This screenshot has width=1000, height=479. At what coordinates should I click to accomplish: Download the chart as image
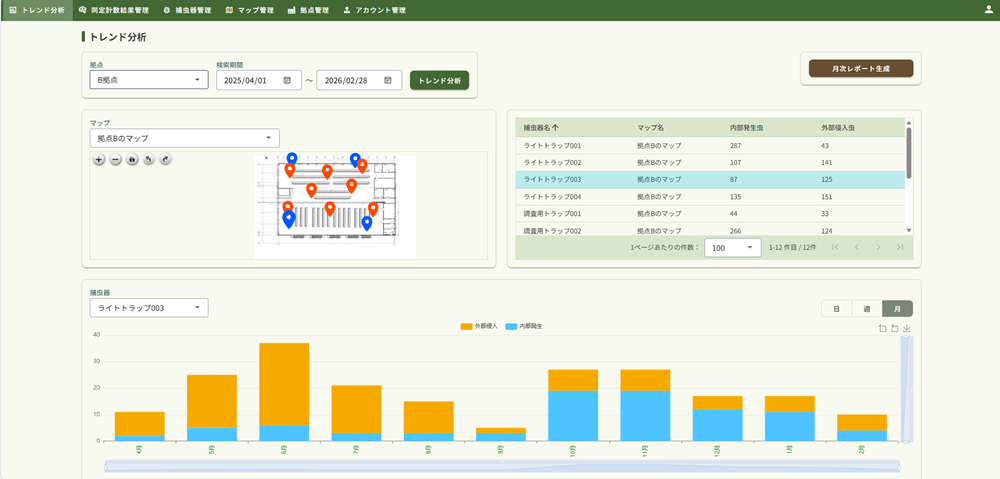[x=906, y=328]
